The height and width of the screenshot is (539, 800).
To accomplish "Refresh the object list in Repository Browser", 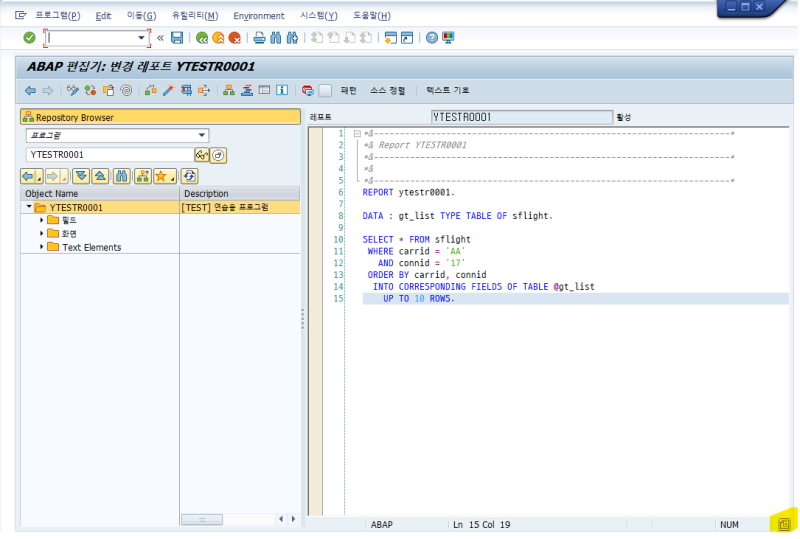I will point(189,177).
